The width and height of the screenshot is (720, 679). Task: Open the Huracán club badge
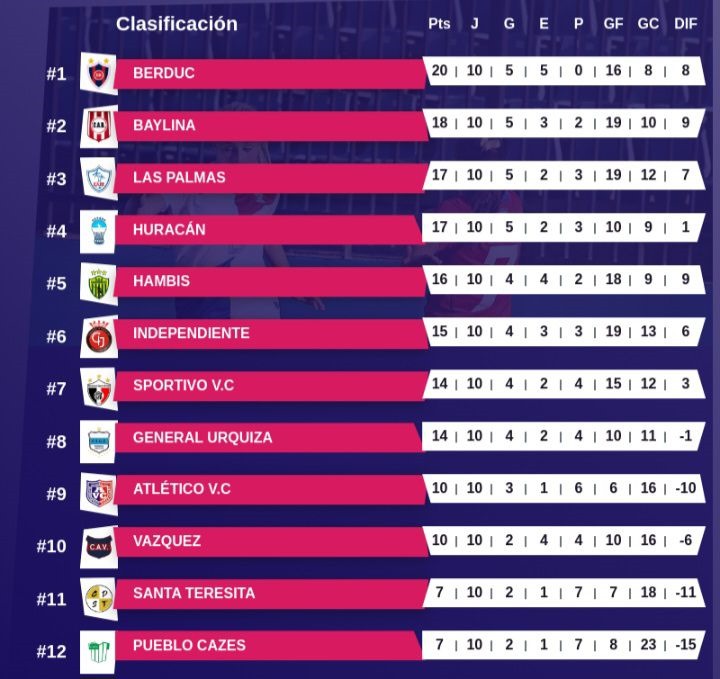(98, 229)
